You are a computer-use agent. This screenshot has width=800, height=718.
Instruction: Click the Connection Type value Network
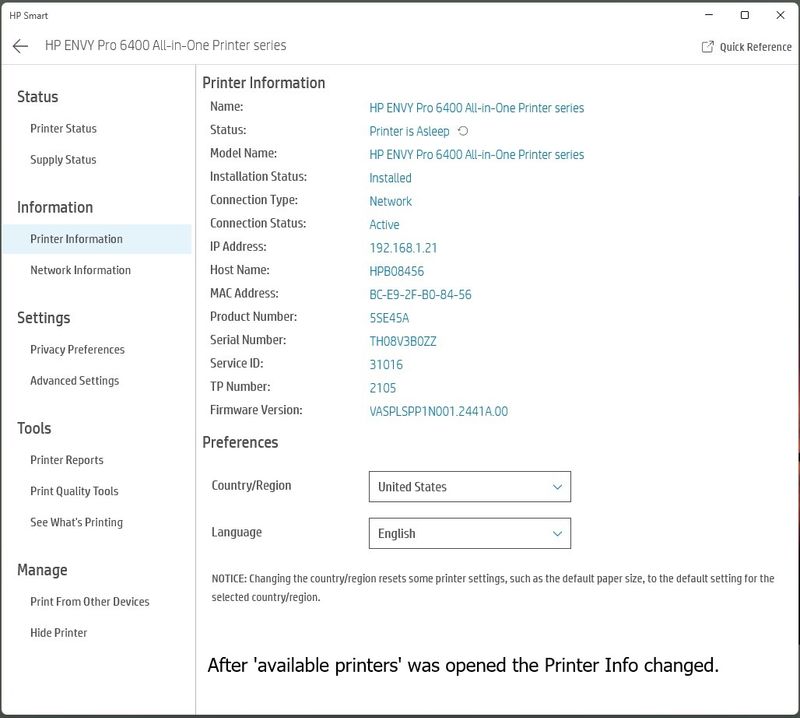click(x=390, y=201)
